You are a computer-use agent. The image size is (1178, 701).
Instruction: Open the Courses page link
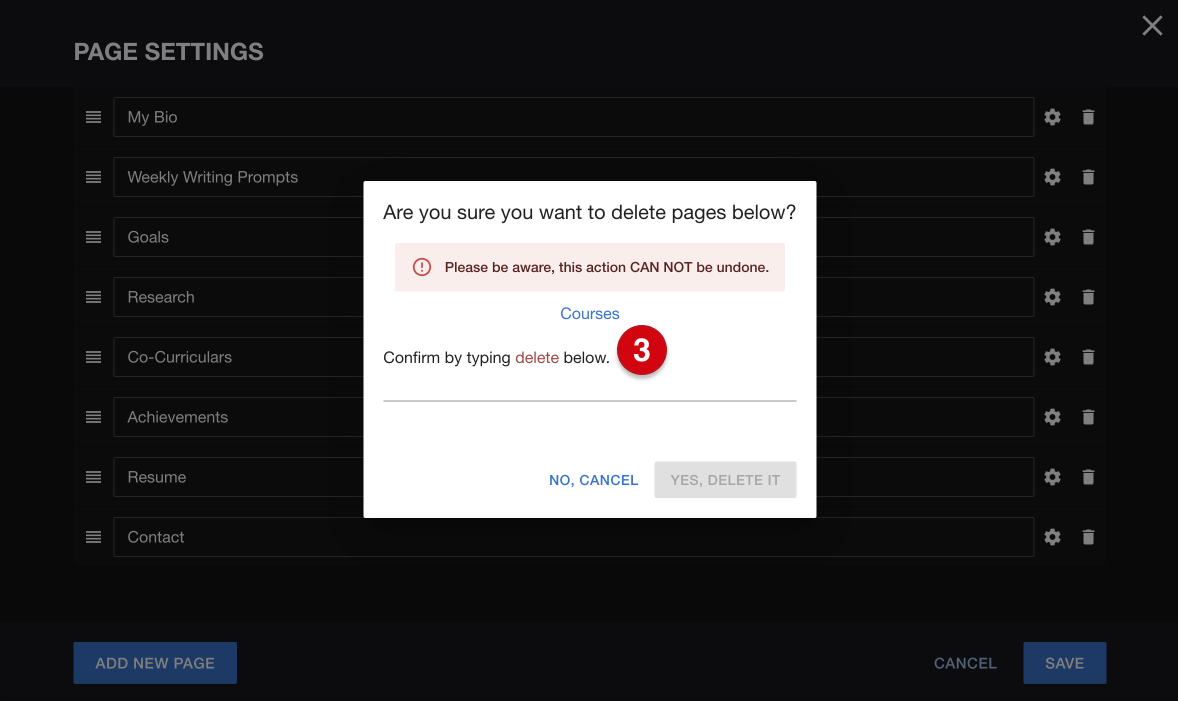click(589, 313)
